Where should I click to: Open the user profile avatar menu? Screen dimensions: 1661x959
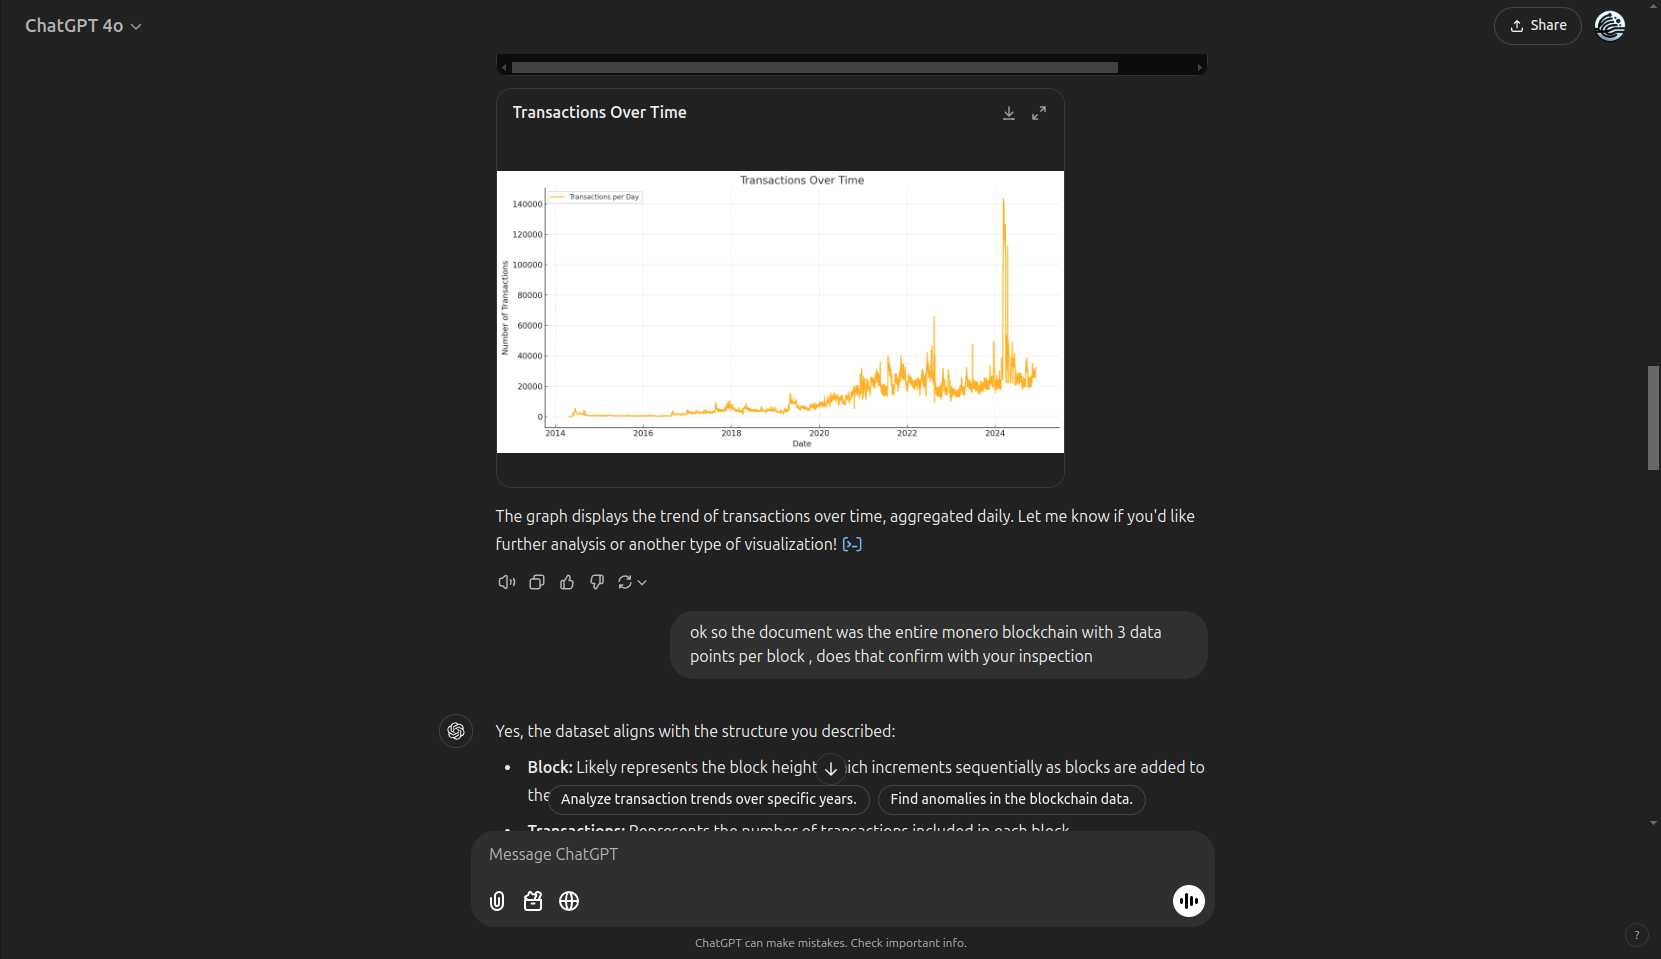[x=1609, y=26]
